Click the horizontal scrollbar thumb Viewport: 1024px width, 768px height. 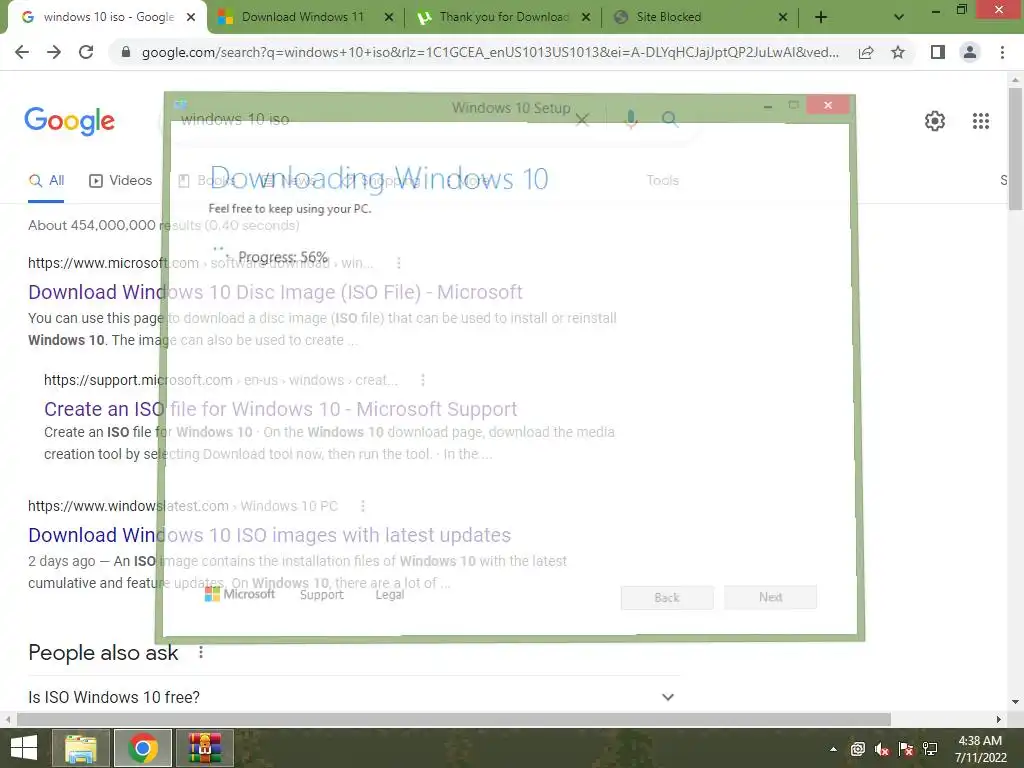[454, 719]
